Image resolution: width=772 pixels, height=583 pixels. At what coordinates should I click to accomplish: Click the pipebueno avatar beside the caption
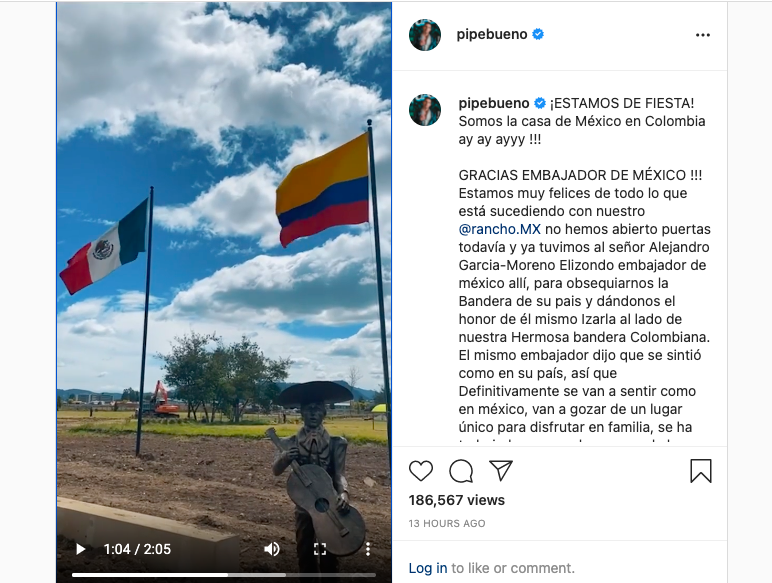pyautogui.click(x=425, y=110)
